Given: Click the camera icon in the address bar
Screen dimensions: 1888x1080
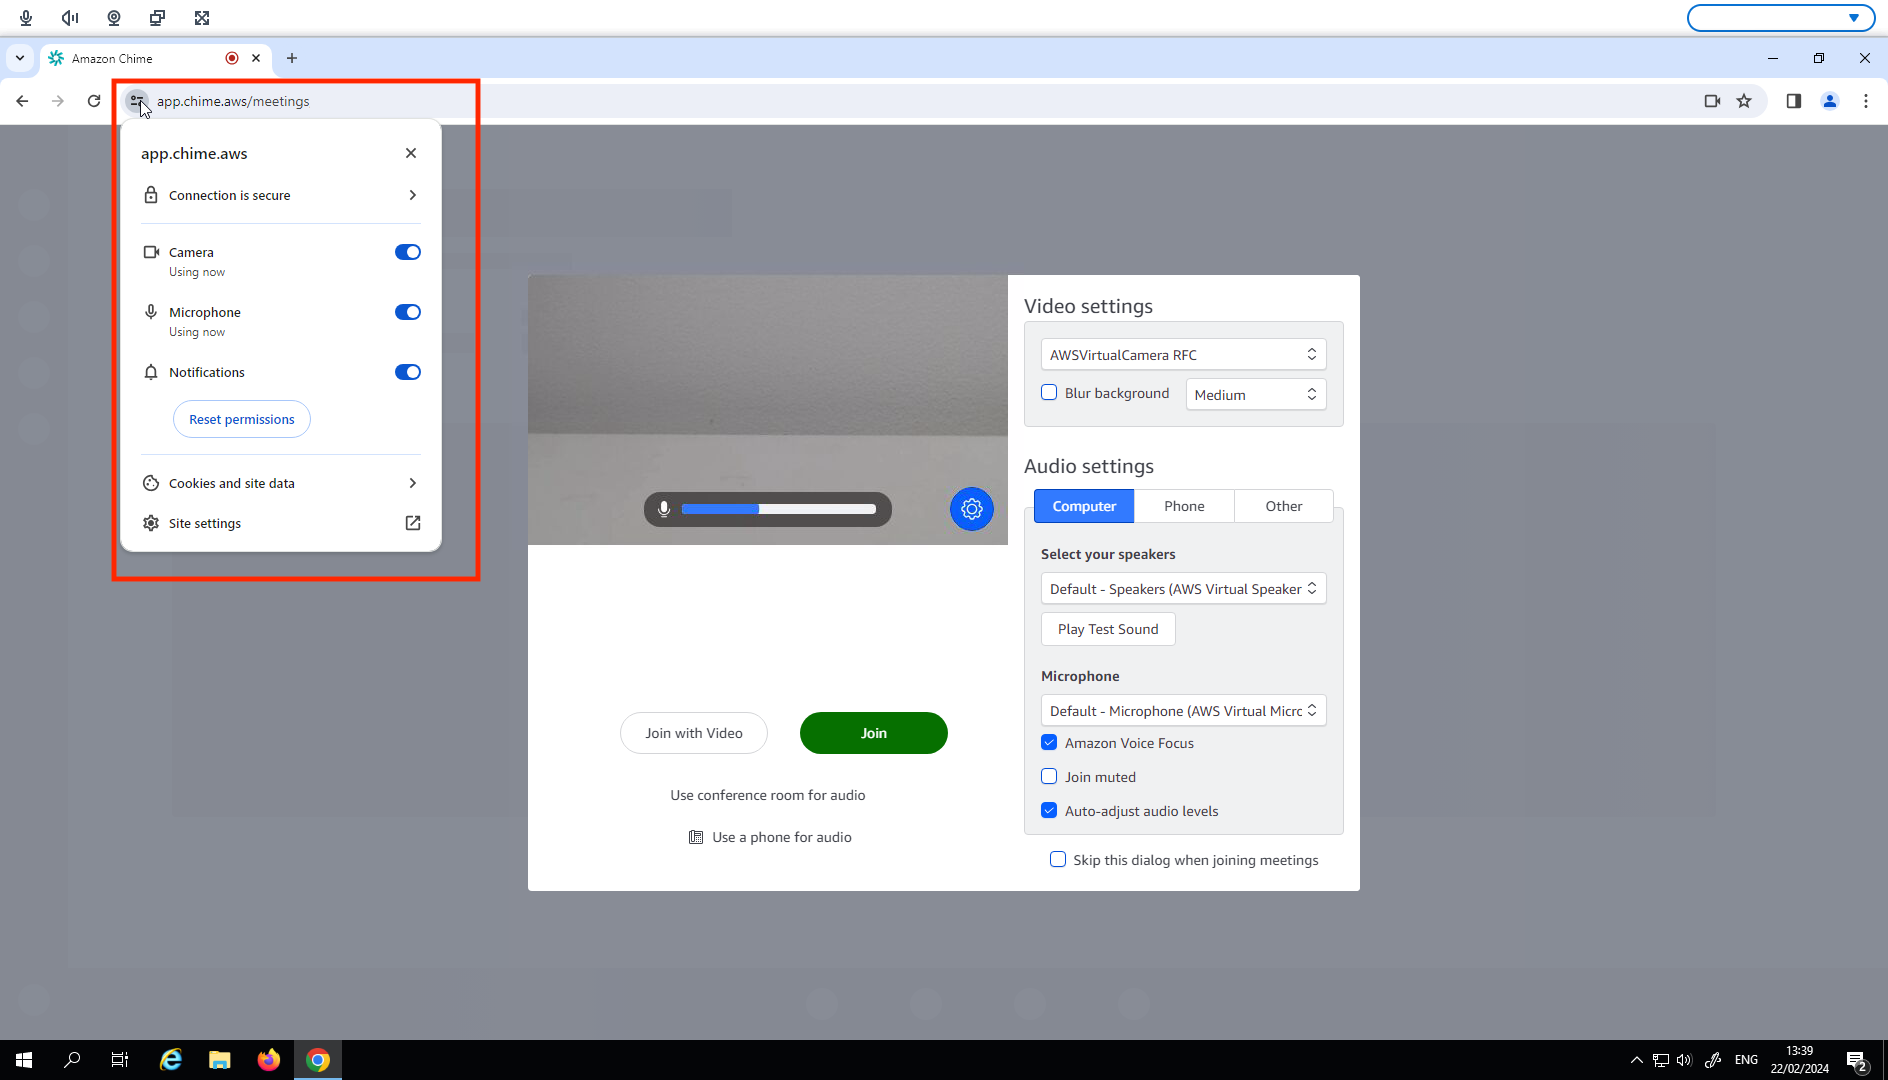Looking at the screenshot, I should 1713,101.
